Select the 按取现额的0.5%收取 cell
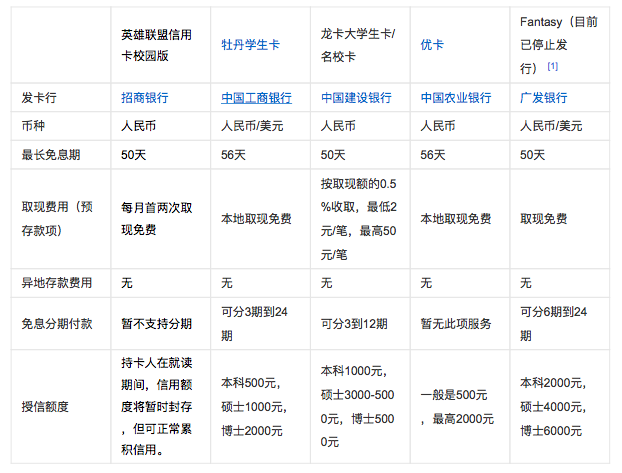This screenshot has width=622, height=473. tap(359, 219)
